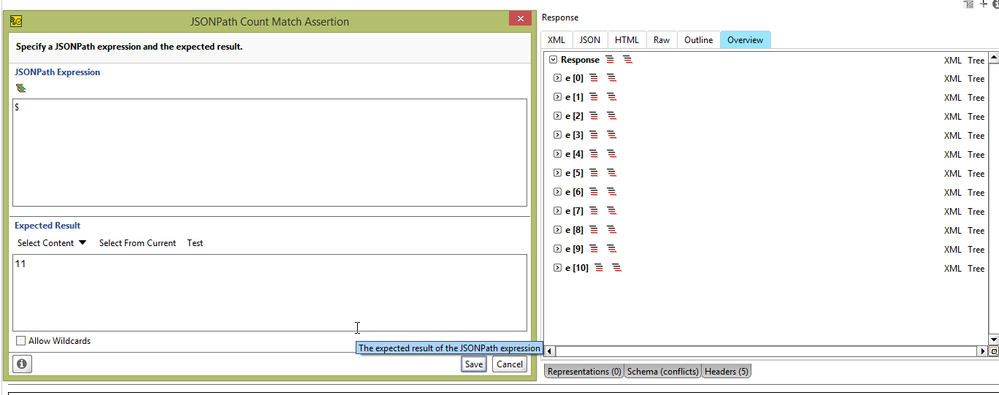Screen dimensions: 999x395
Task: Expand the e [7] node
Action: pyautogui.click(x=557, y=211)
